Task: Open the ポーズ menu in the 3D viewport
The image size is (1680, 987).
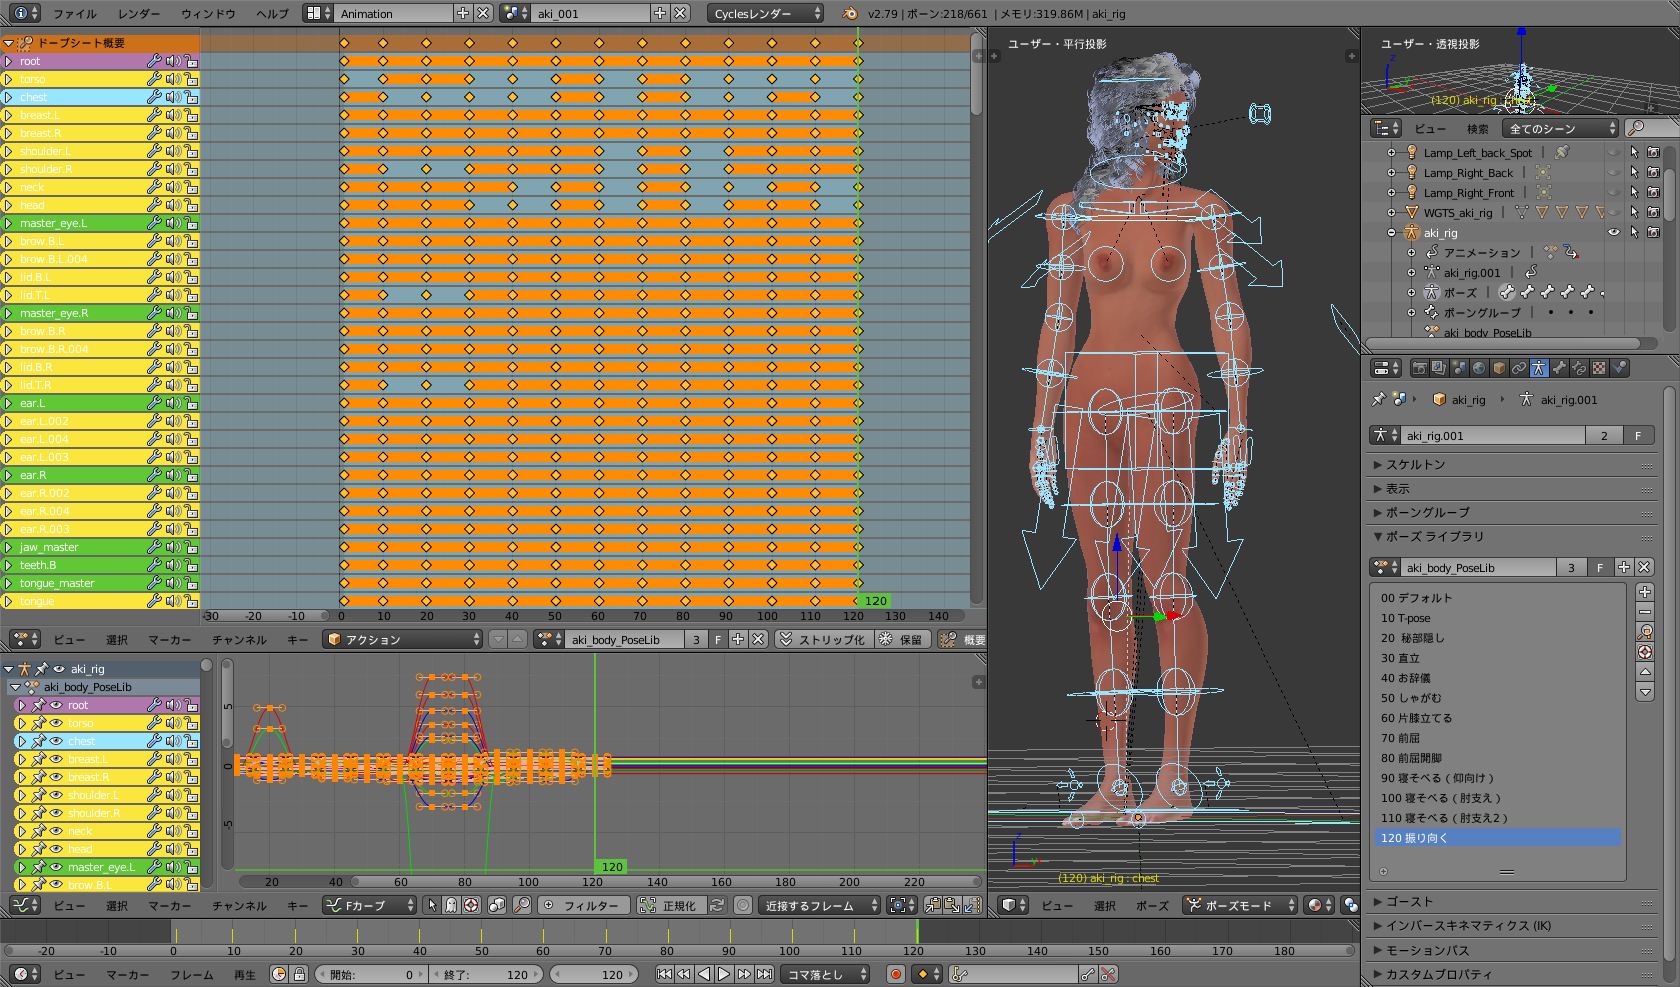Action: click(1151, 906)
